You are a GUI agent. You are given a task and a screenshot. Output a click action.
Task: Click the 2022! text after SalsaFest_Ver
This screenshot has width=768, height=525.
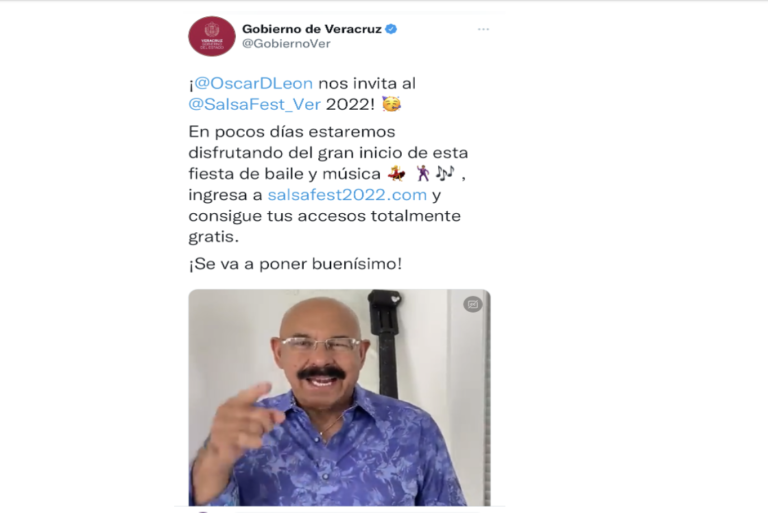pos(350,104)
